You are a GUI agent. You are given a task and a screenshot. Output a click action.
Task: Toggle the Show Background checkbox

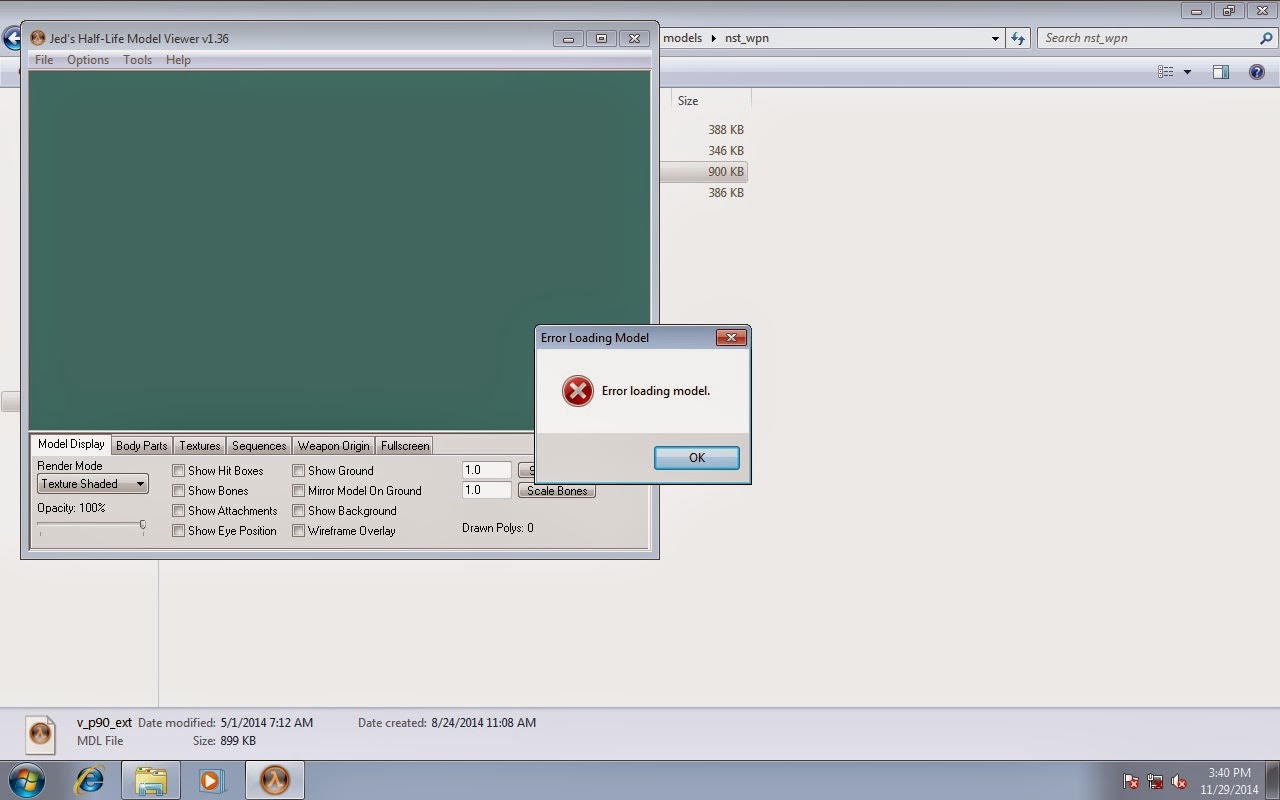[299, 511]
